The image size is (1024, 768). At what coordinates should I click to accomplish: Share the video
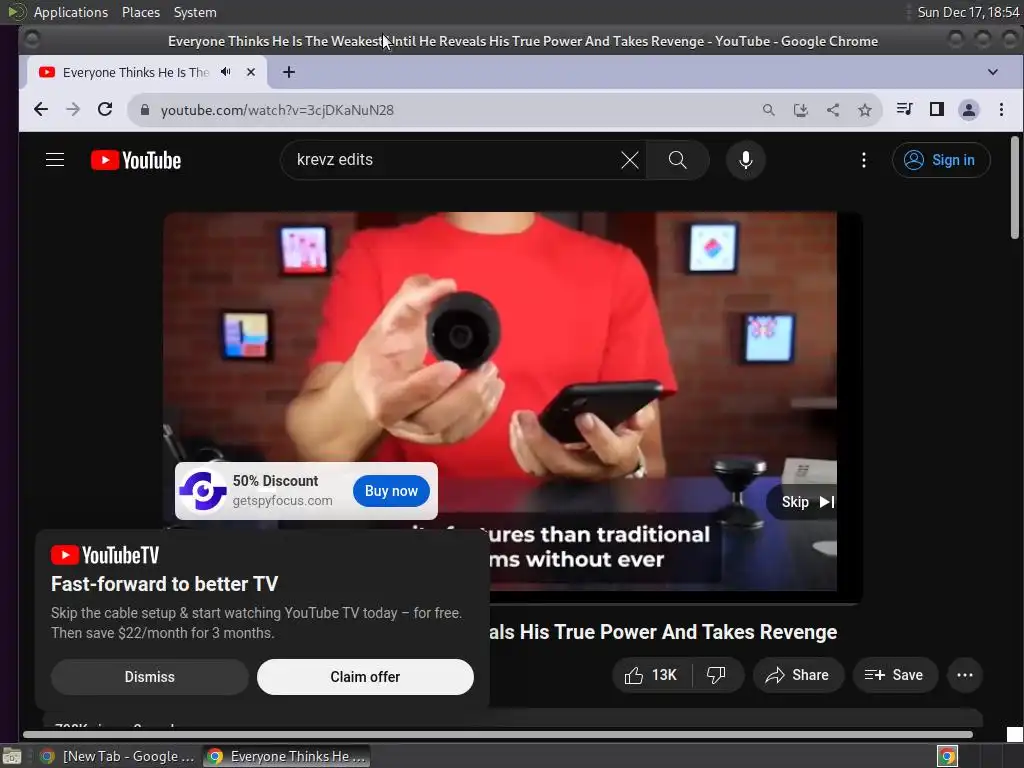pyautogui.click(x=798, y=675)
